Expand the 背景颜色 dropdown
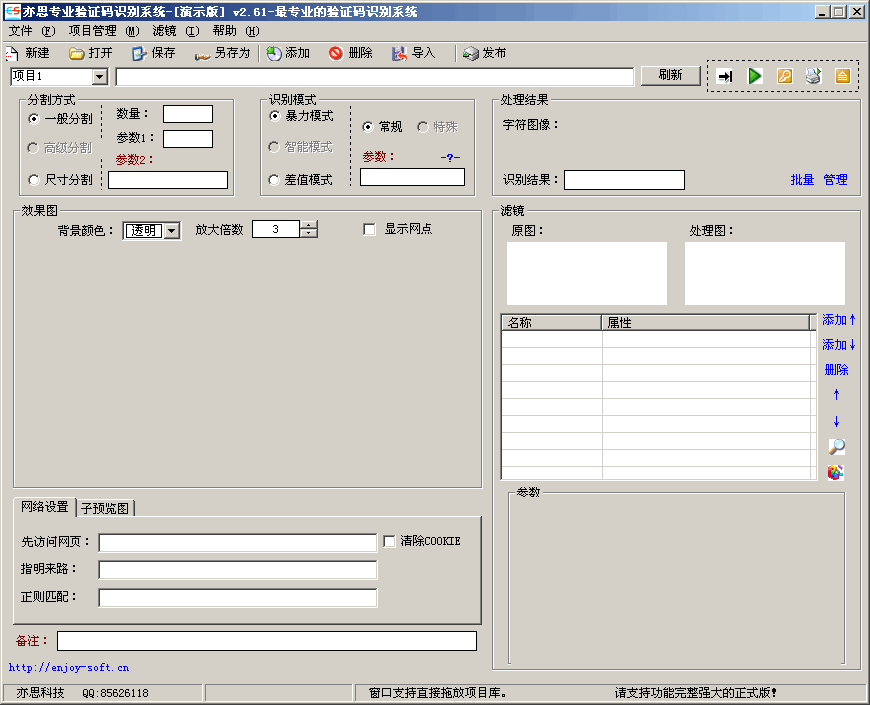The width and height of the screenshot is (870, 705). pyautogui.click(x=171, y=231)
